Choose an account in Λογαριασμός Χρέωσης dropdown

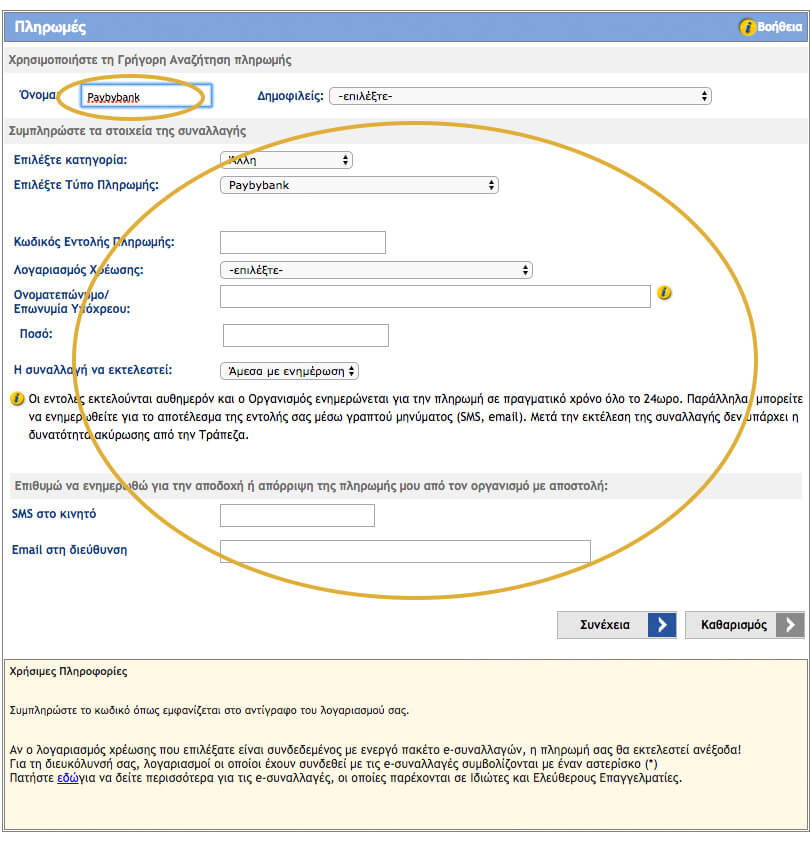pyautogui.click(x=375, y=270)
